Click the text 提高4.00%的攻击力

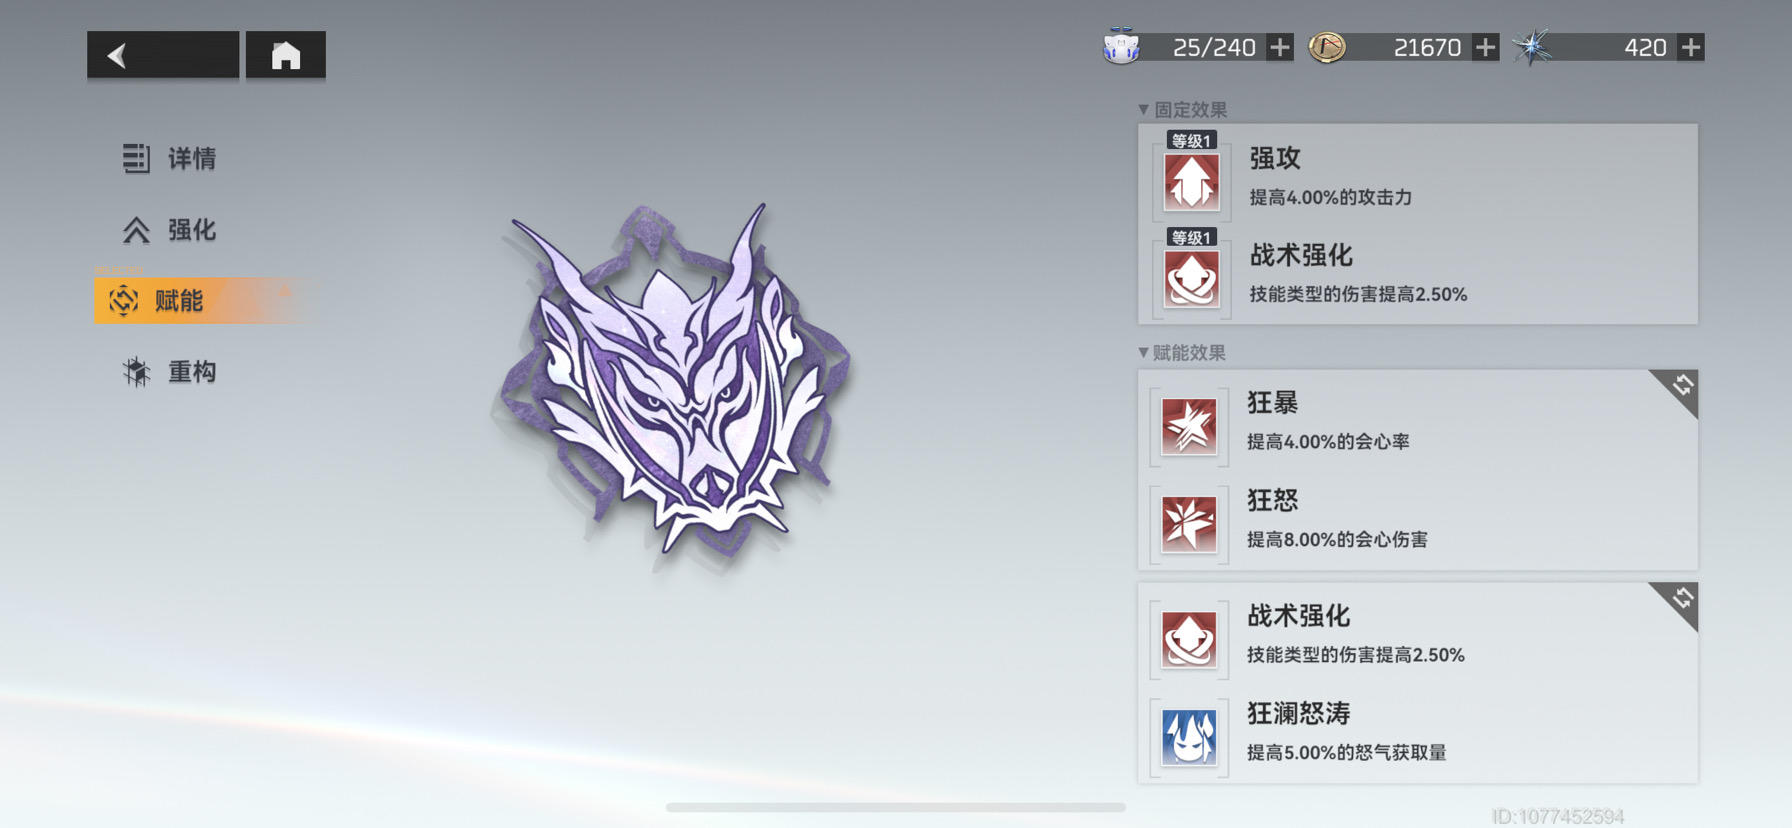point(1330,198)
